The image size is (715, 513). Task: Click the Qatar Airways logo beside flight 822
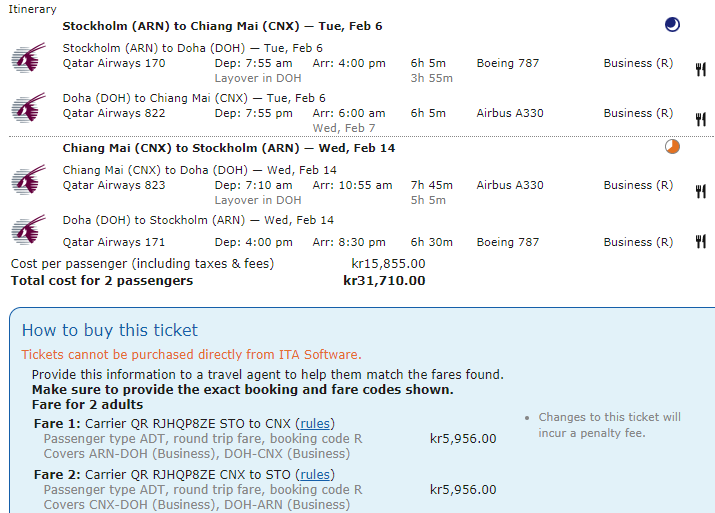(x=28, y=107)
